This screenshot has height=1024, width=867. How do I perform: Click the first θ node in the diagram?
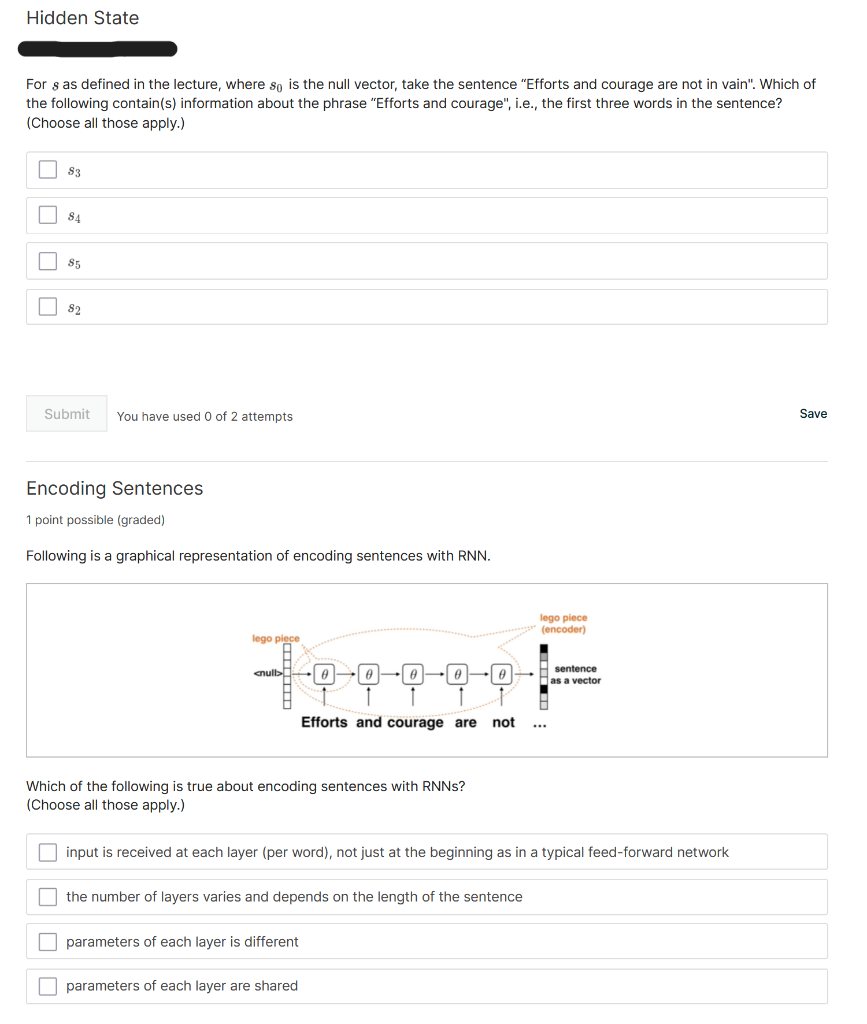[x=323, y=674]
